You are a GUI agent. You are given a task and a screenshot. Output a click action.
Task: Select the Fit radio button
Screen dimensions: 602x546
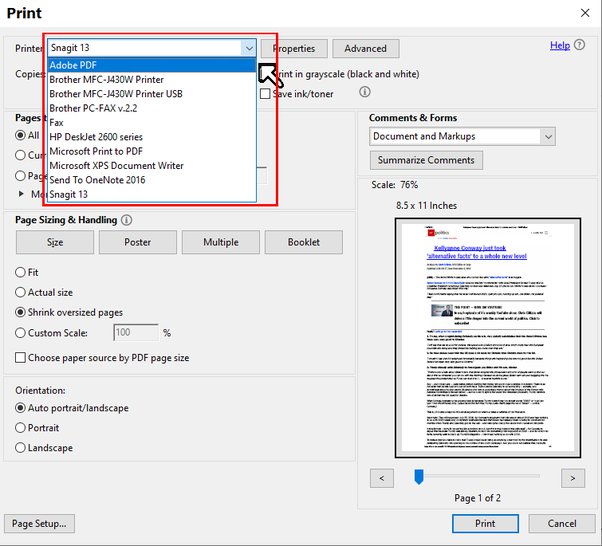(20, 273)
